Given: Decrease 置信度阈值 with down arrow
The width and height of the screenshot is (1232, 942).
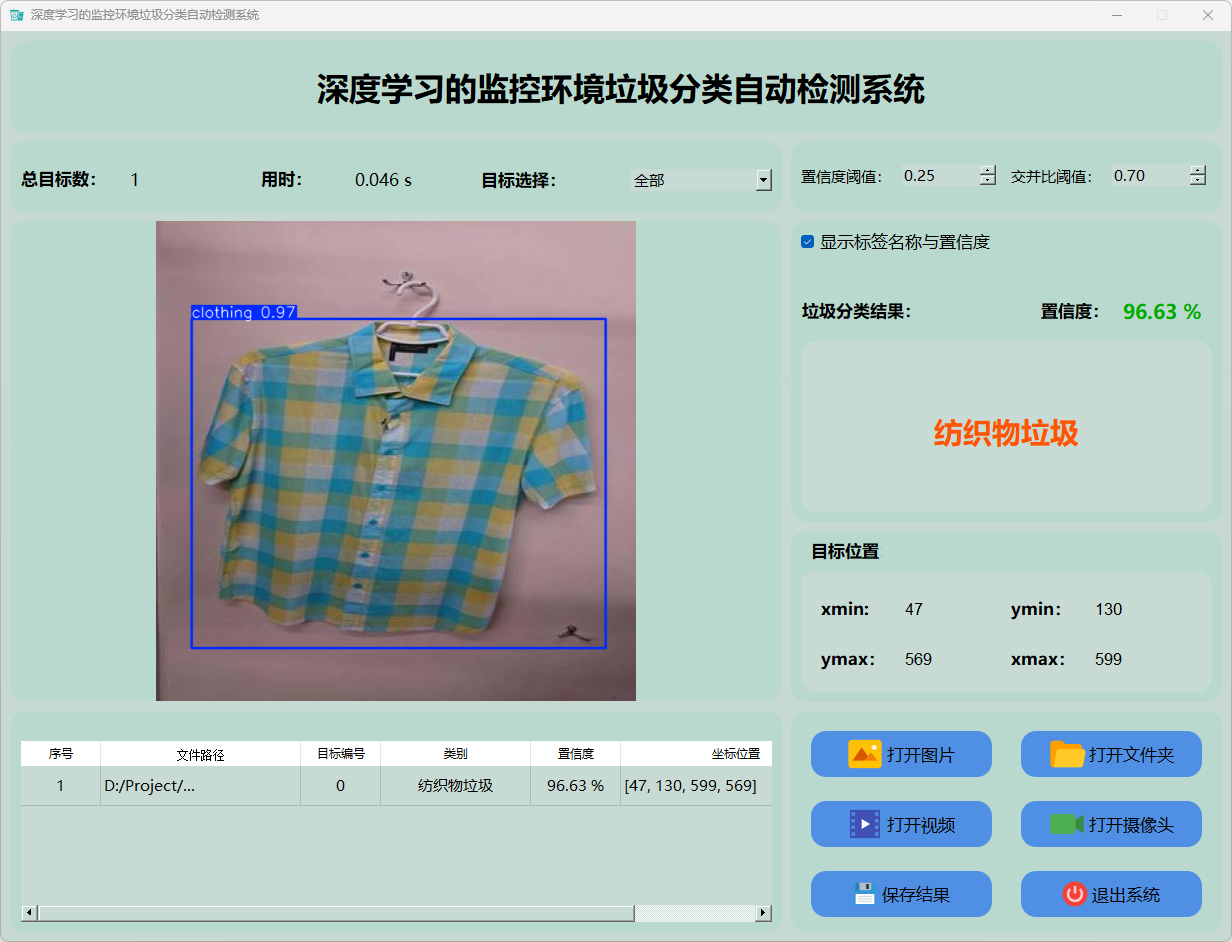Looking at the screenshot, I should 988,181.
